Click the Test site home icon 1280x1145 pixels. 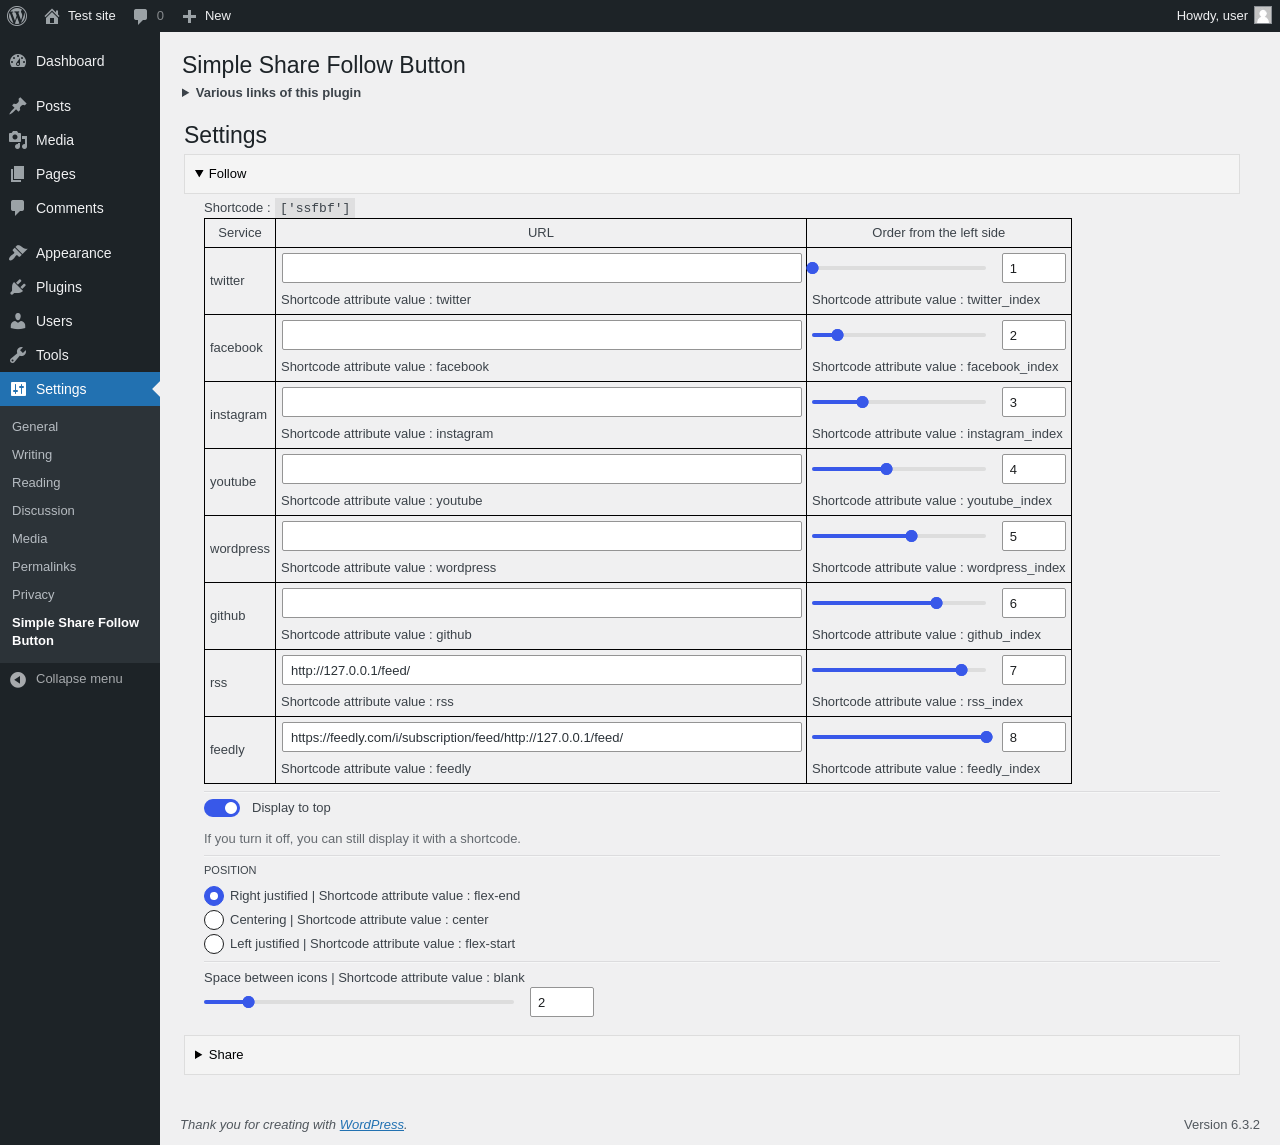coord(52,16)
